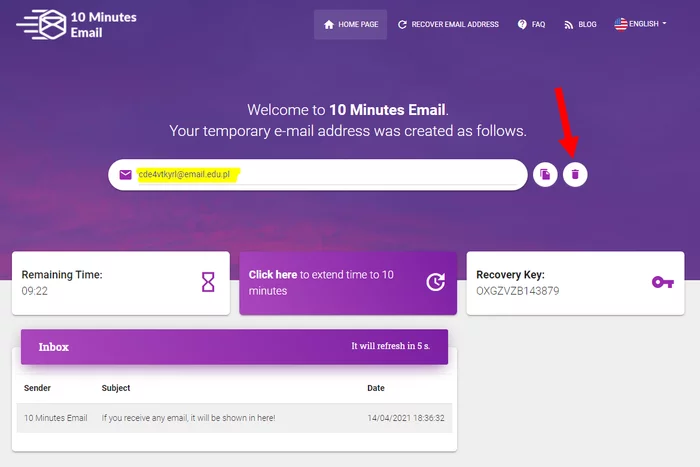This screenshot has height=467, width=700.
Task: Open the Blog link in navigation
Action: click(x=580, y=25)
